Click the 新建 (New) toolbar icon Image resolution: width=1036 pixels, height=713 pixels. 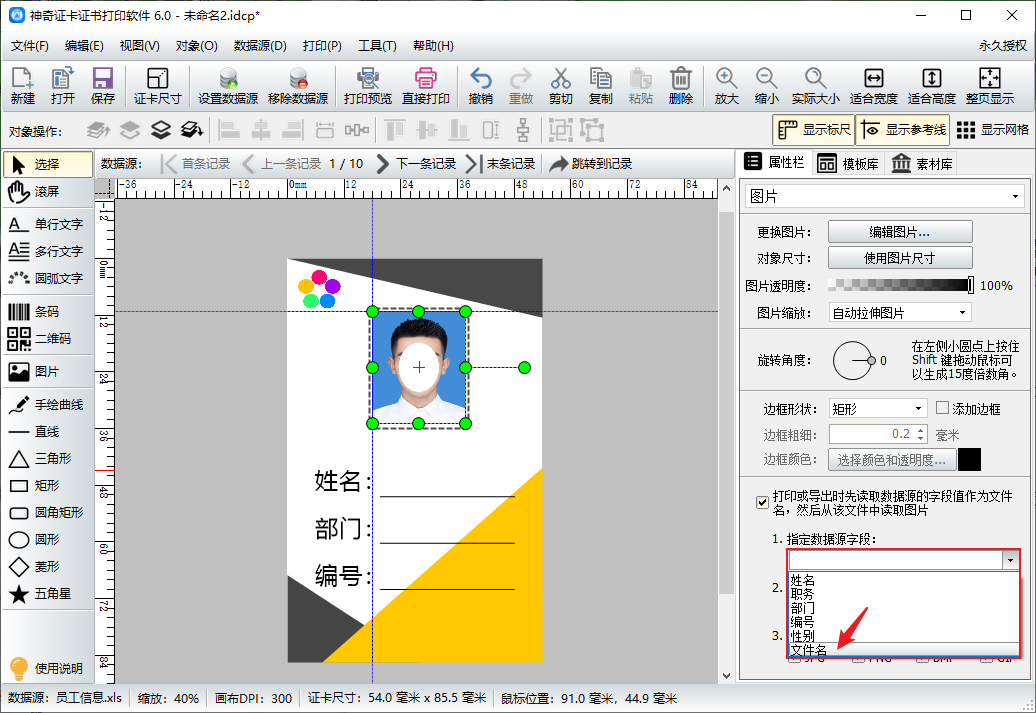22,86
